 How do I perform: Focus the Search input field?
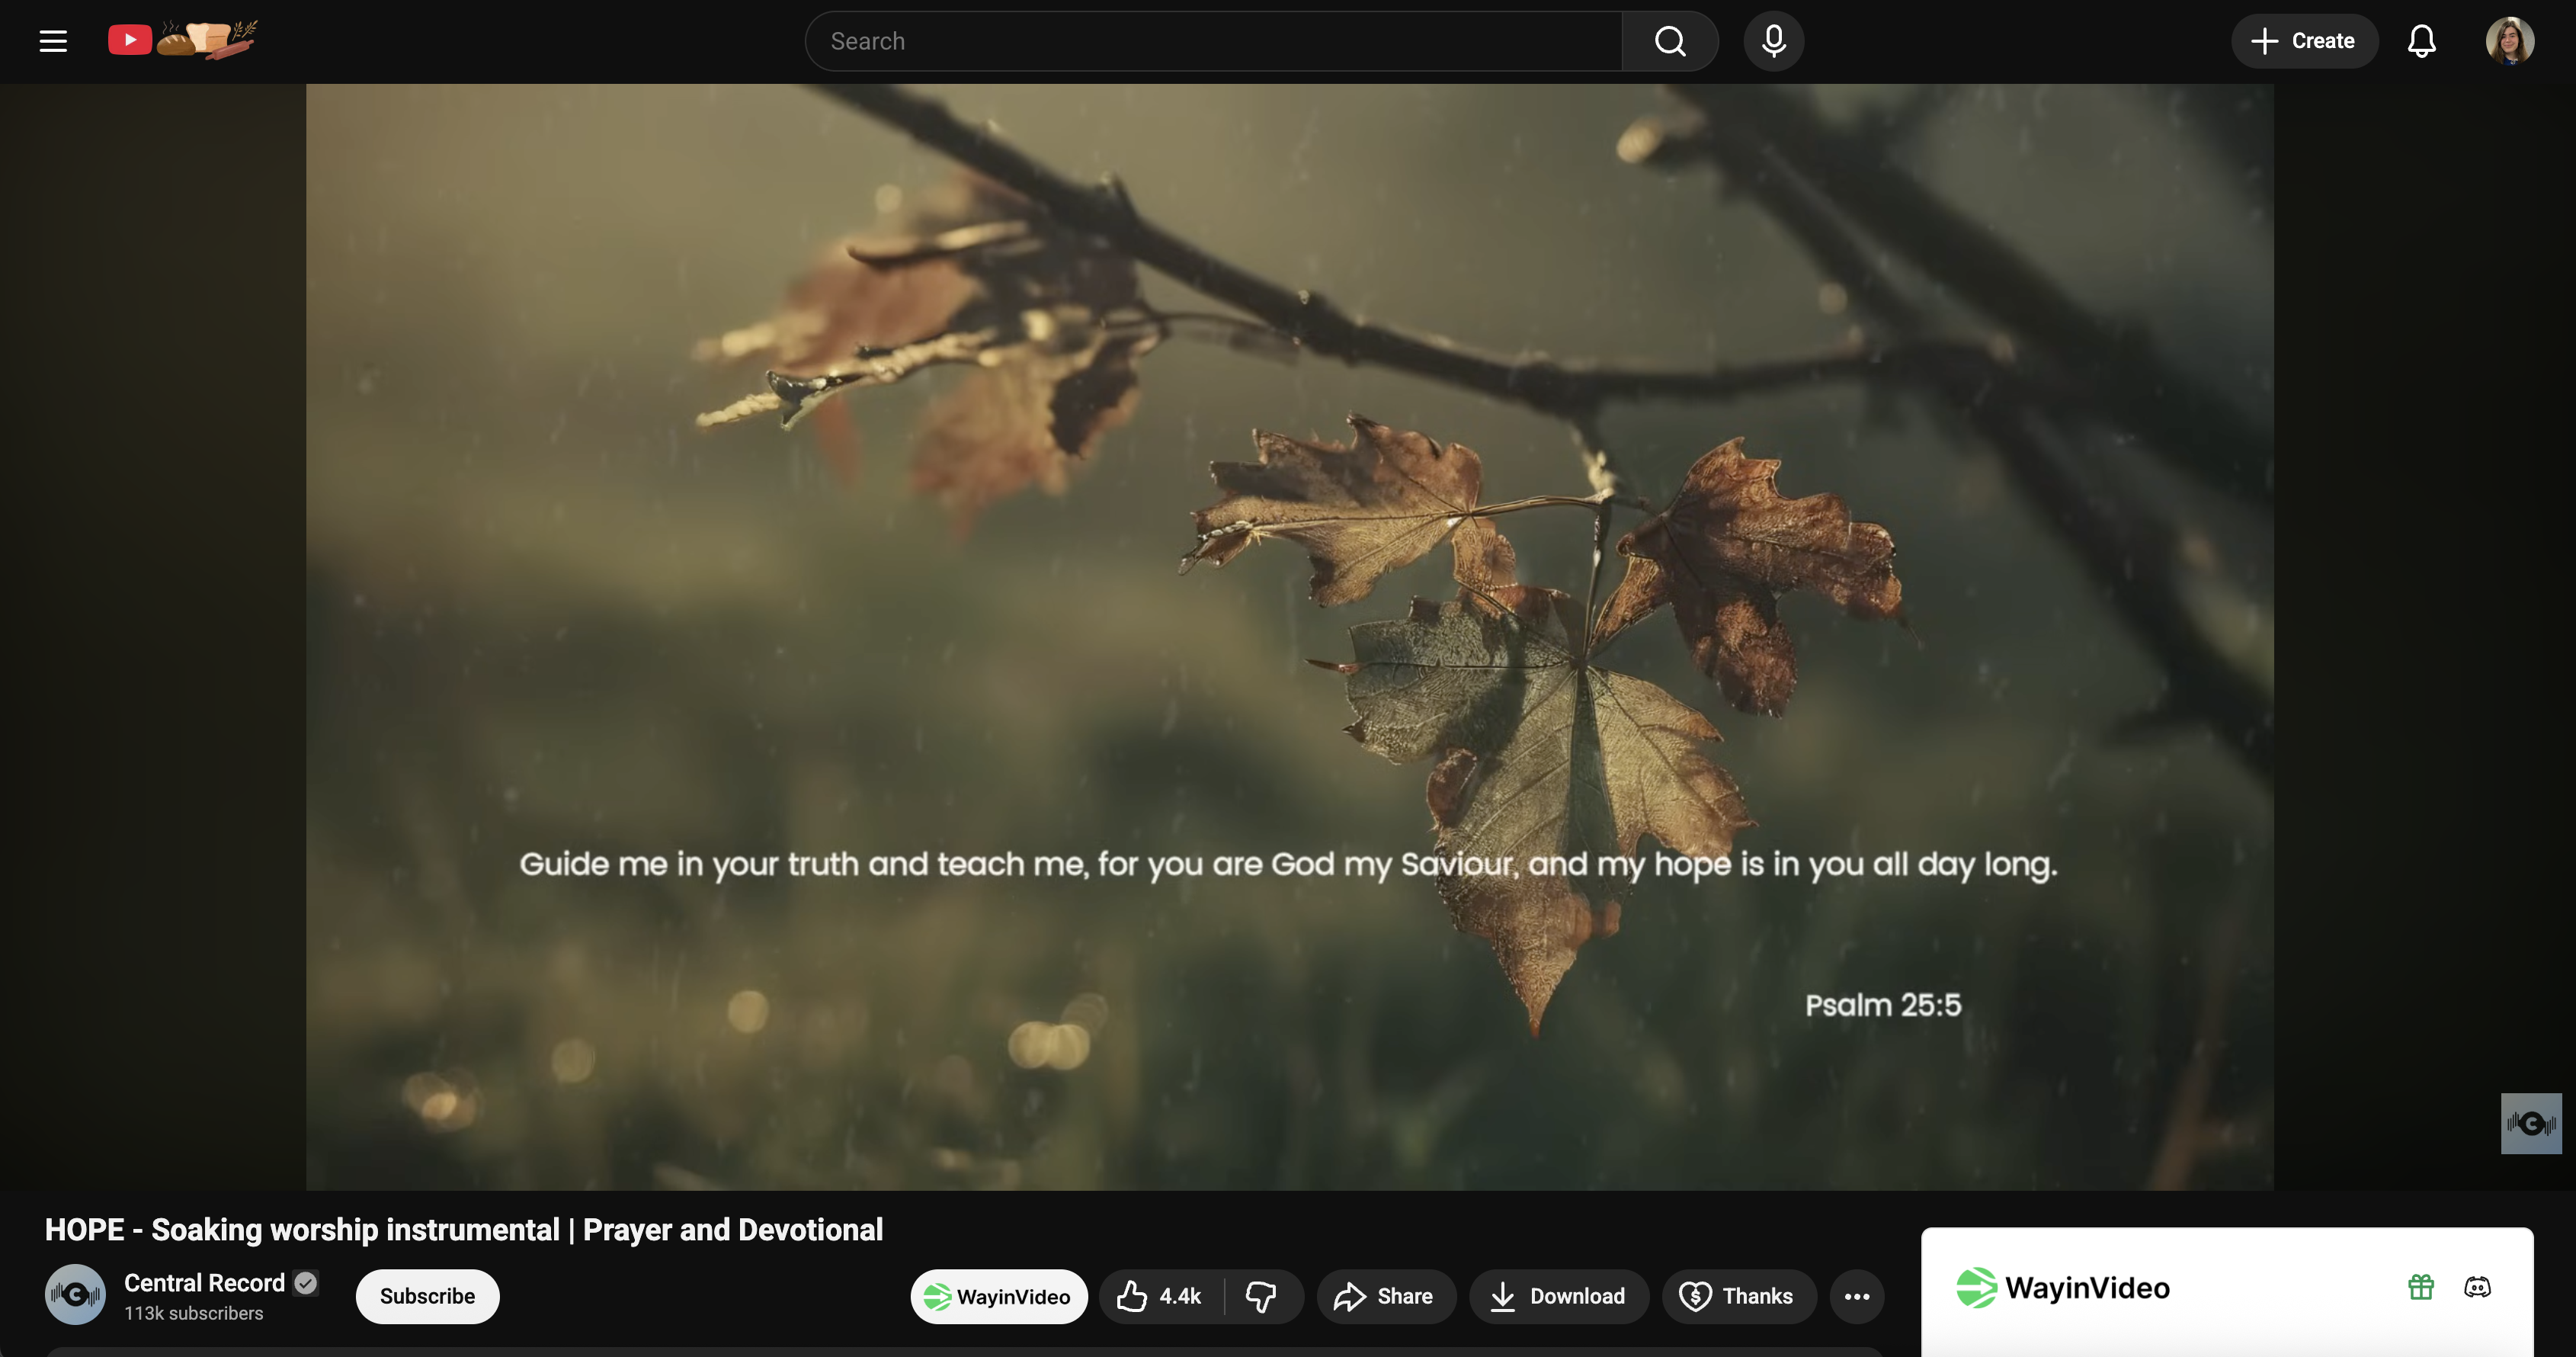point(1212,41)
